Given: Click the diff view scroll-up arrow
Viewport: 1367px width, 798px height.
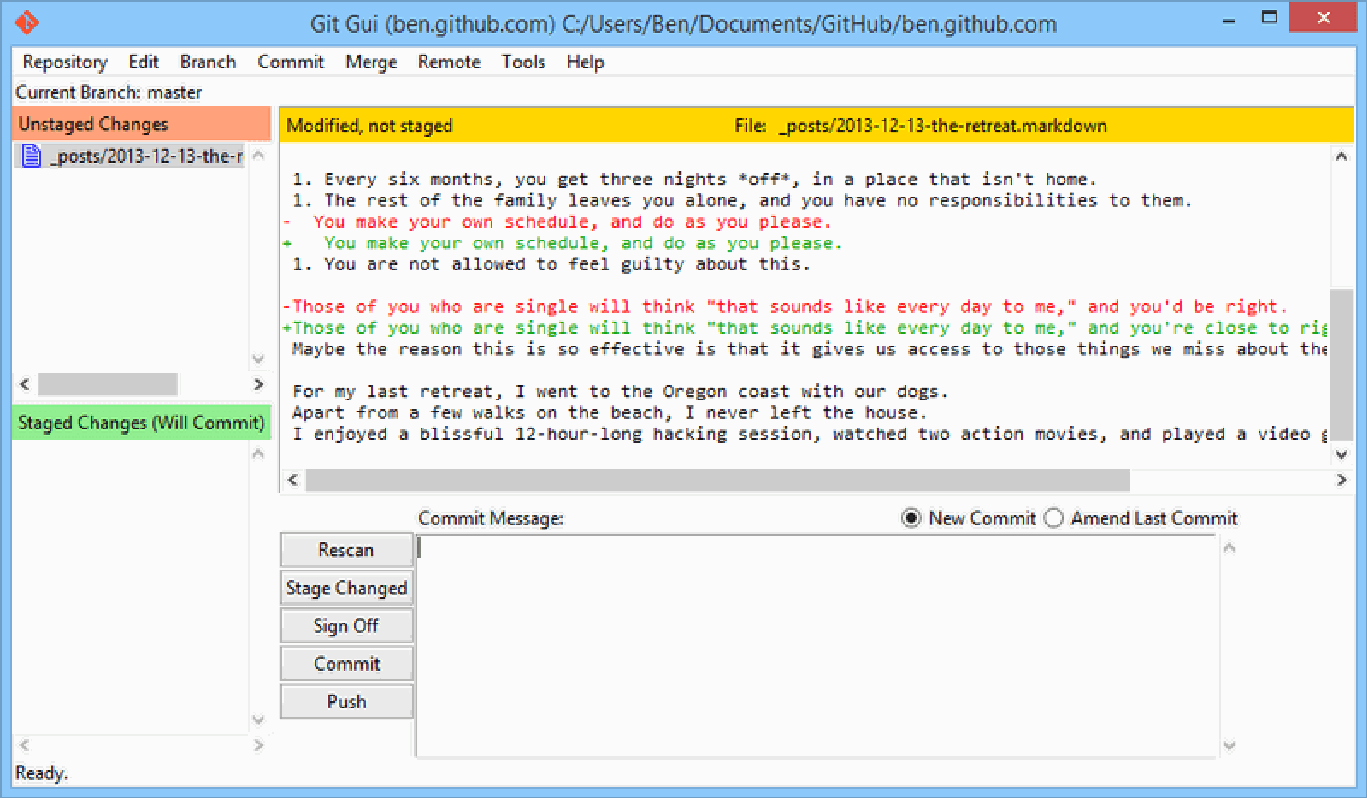Looking at the screenshot, I should 1341,157.
